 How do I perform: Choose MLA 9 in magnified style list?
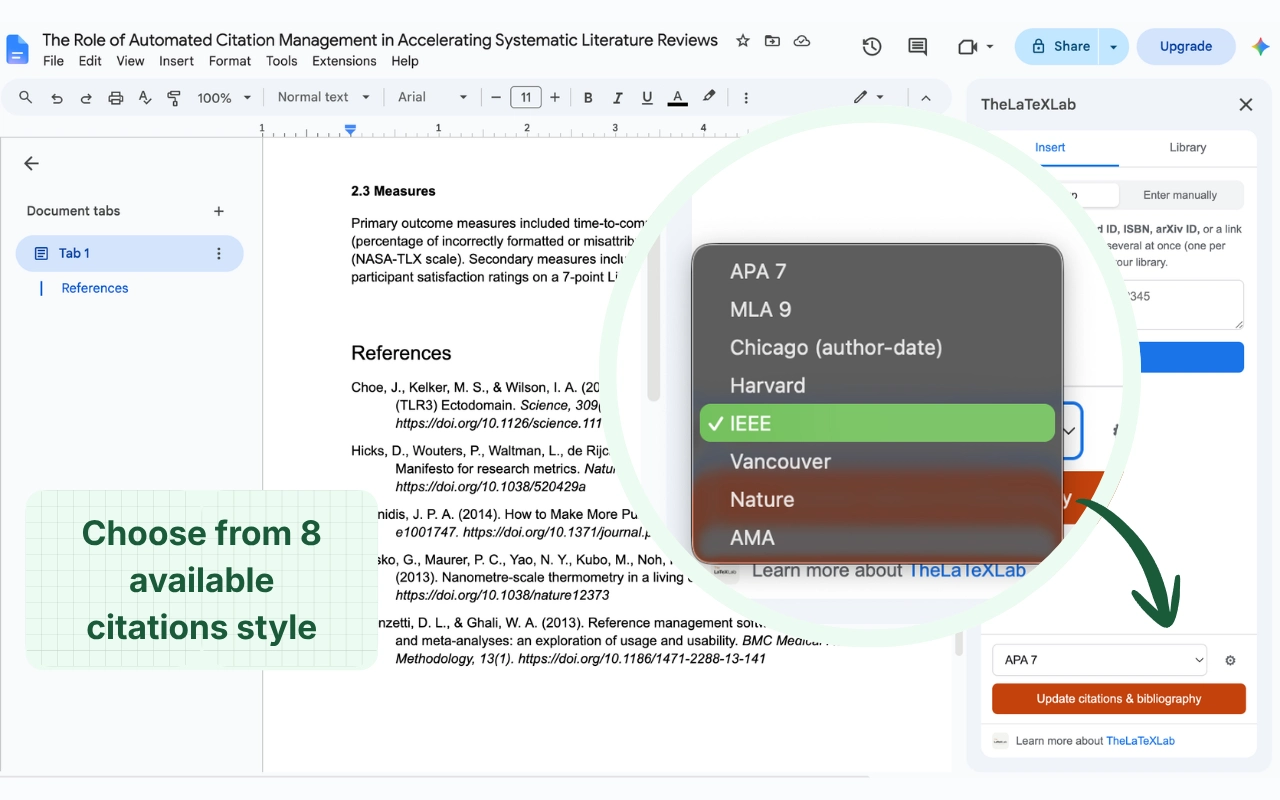click(x=877, y=309)
